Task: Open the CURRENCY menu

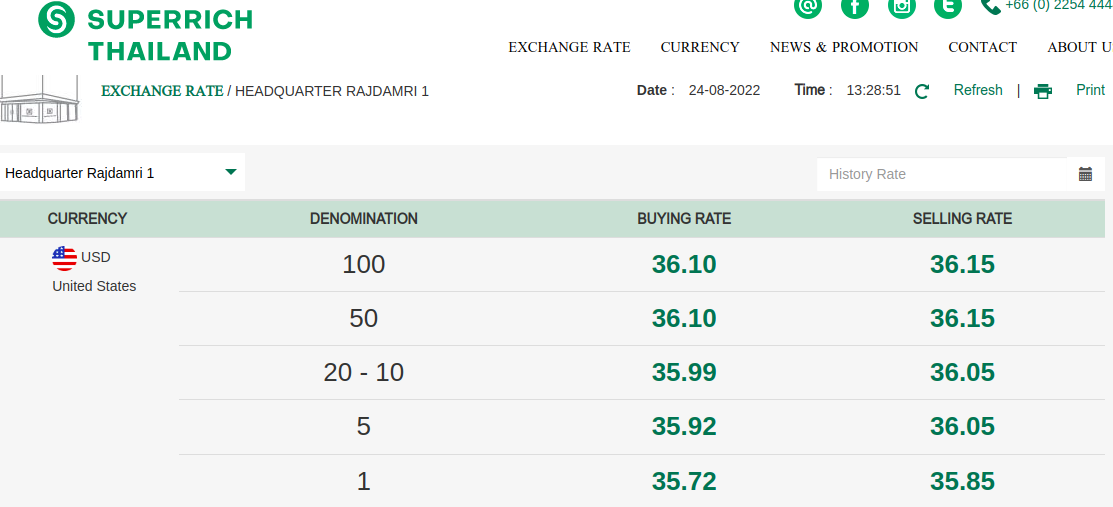Action: pos(700,47)
